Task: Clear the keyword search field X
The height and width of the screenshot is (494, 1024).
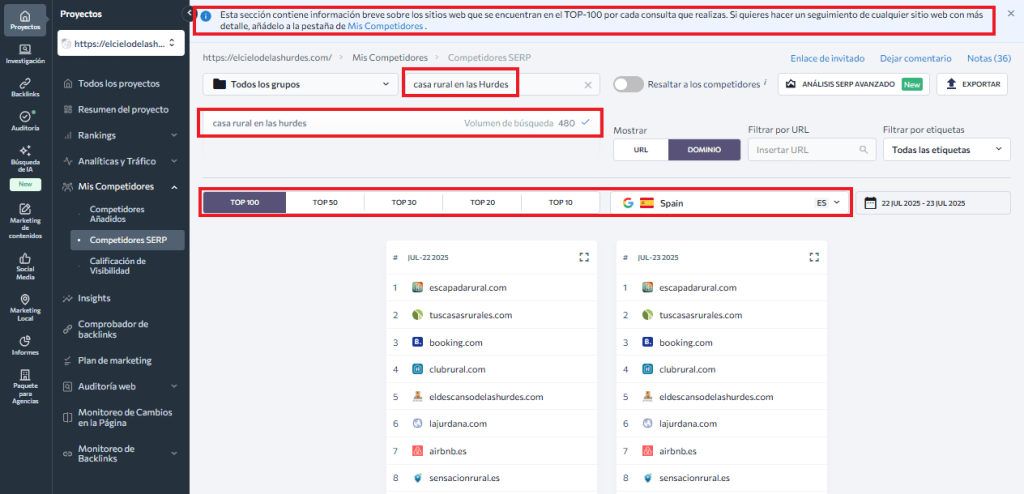Action: click(x=588, y=84)
